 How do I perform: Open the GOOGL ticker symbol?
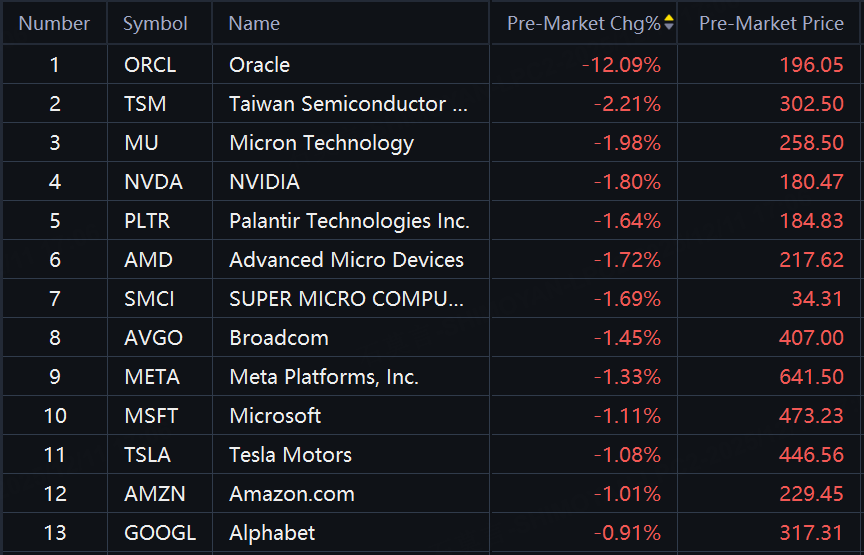coord(160,533)
